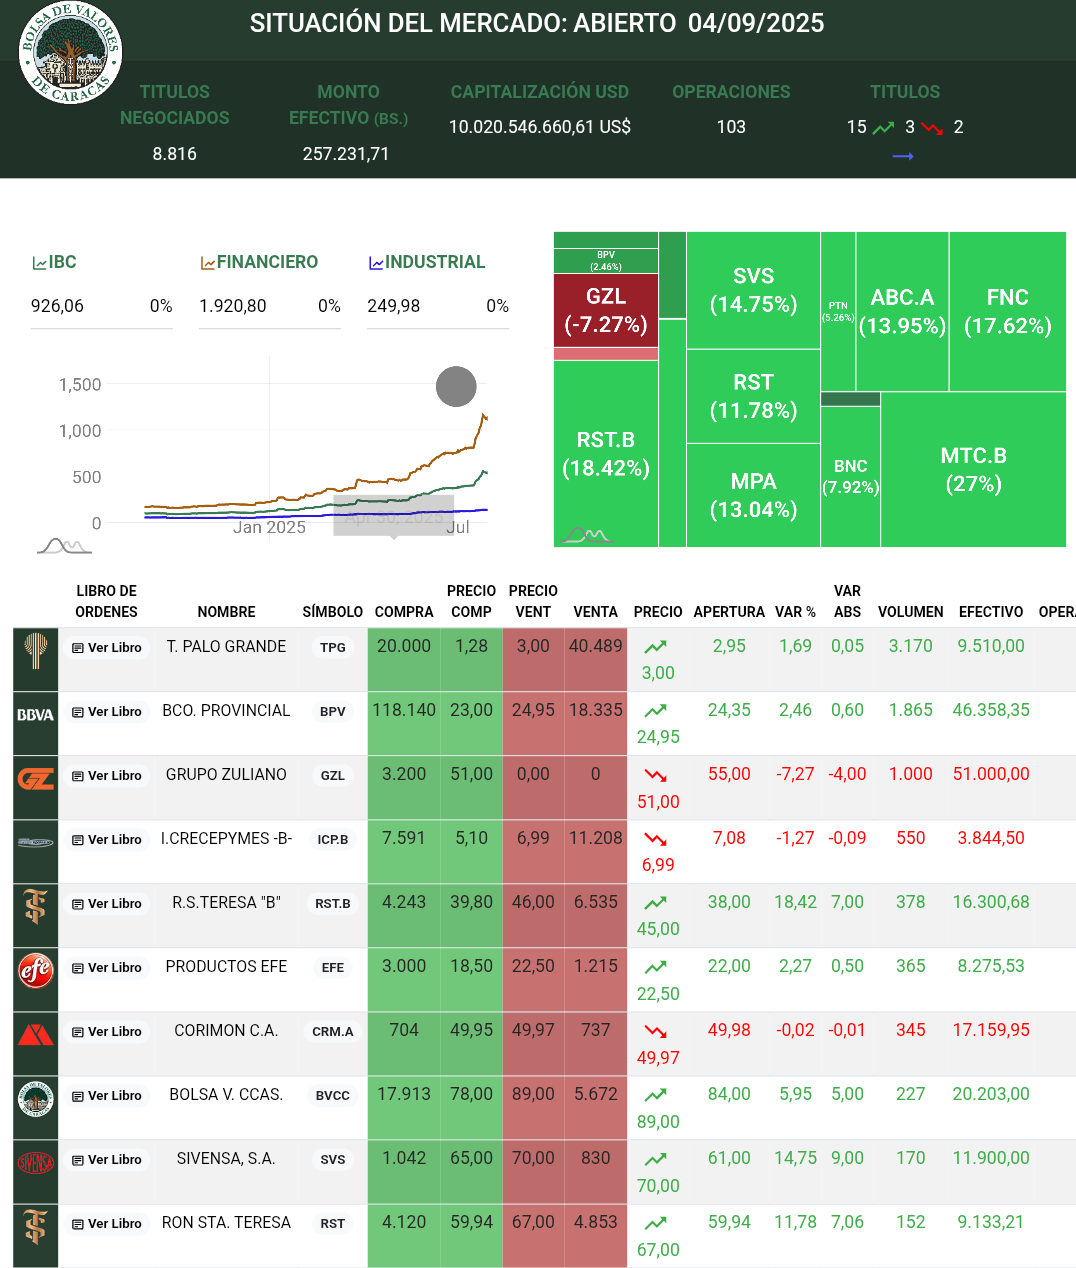Click the green rising titles trend icon
1076x1268 pixels.
pos(884,128)
